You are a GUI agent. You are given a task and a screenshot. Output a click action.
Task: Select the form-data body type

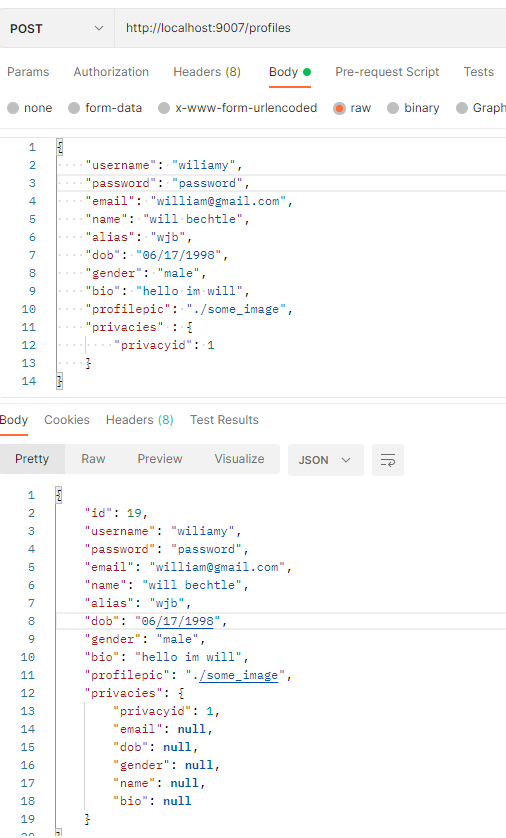(x=105, y=108)
